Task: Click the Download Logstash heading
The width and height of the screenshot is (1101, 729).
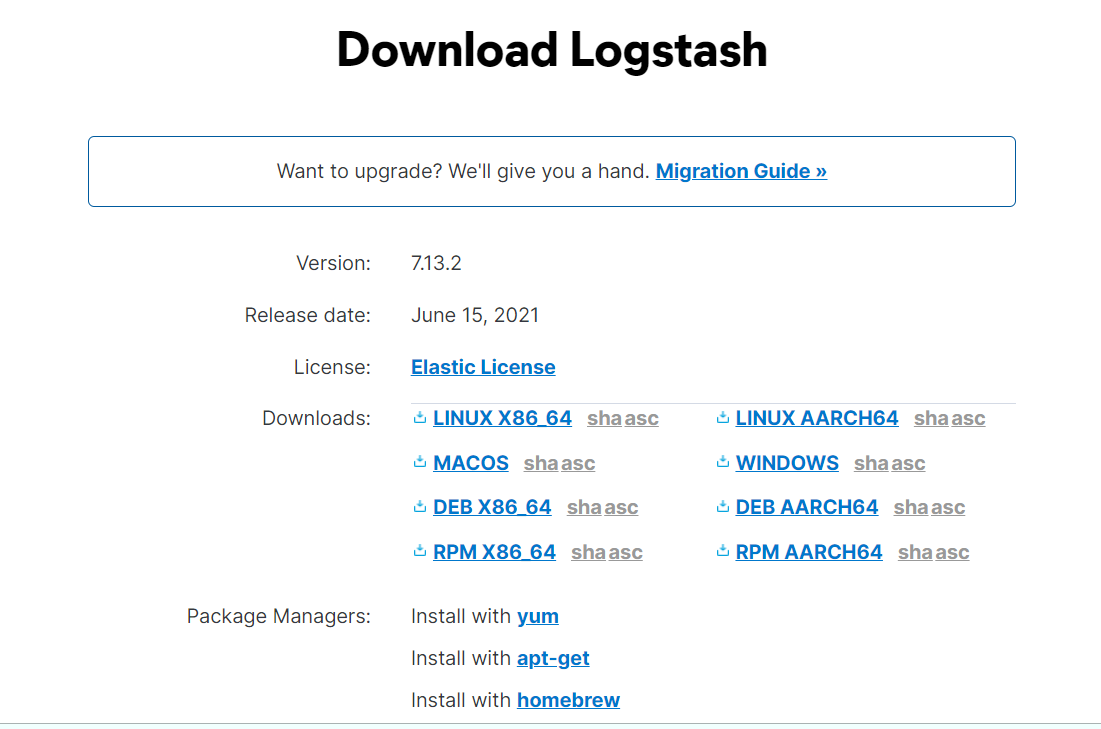Action: 552,51
